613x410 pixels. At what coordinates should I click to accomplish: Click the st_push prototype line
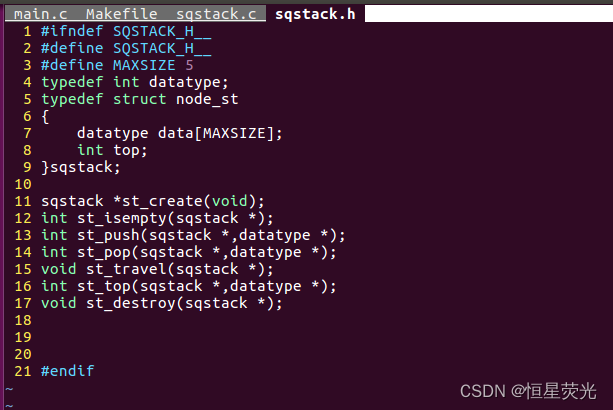pyautogui.click(x=193, y=235)
